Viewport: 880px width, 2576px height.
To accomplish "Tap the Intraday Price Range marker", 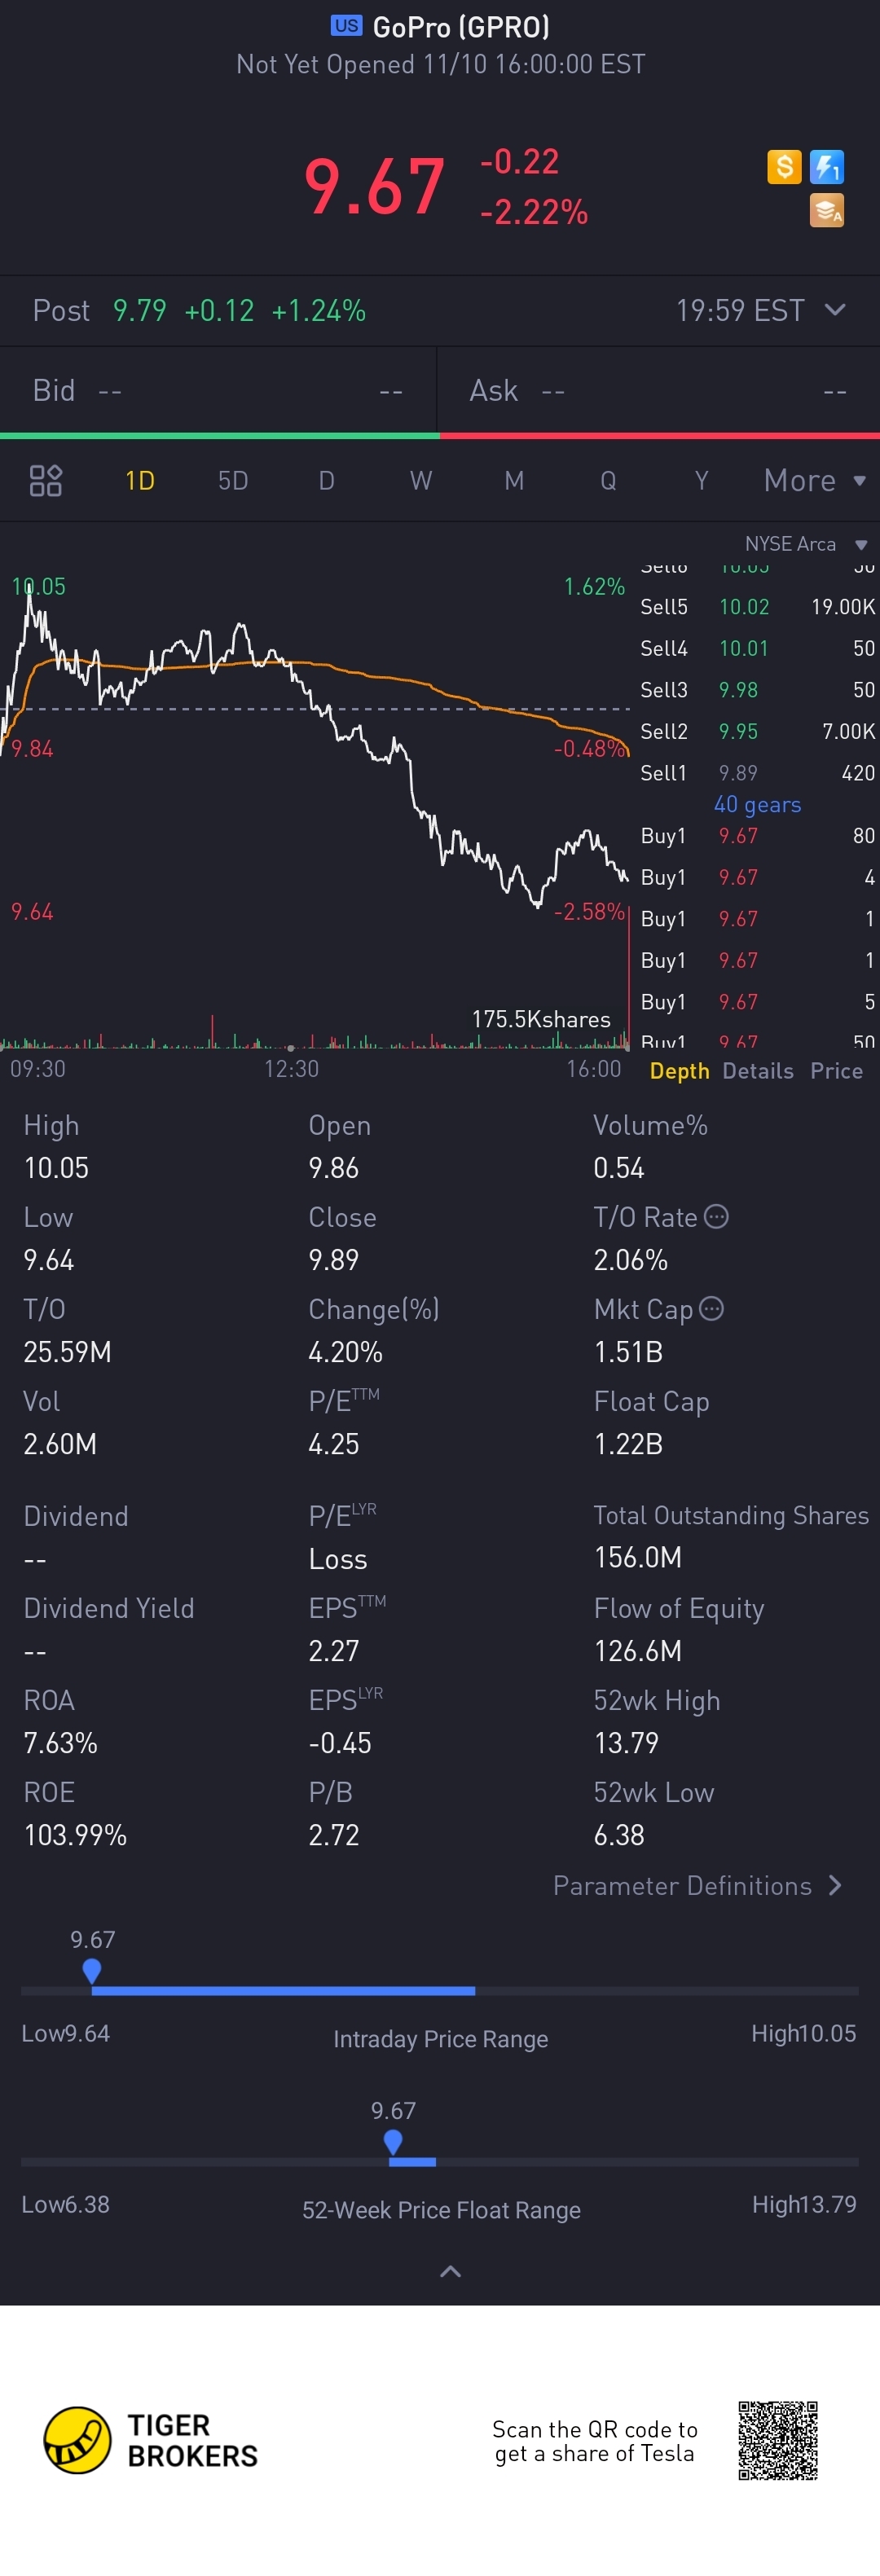I will point(92,1971).
